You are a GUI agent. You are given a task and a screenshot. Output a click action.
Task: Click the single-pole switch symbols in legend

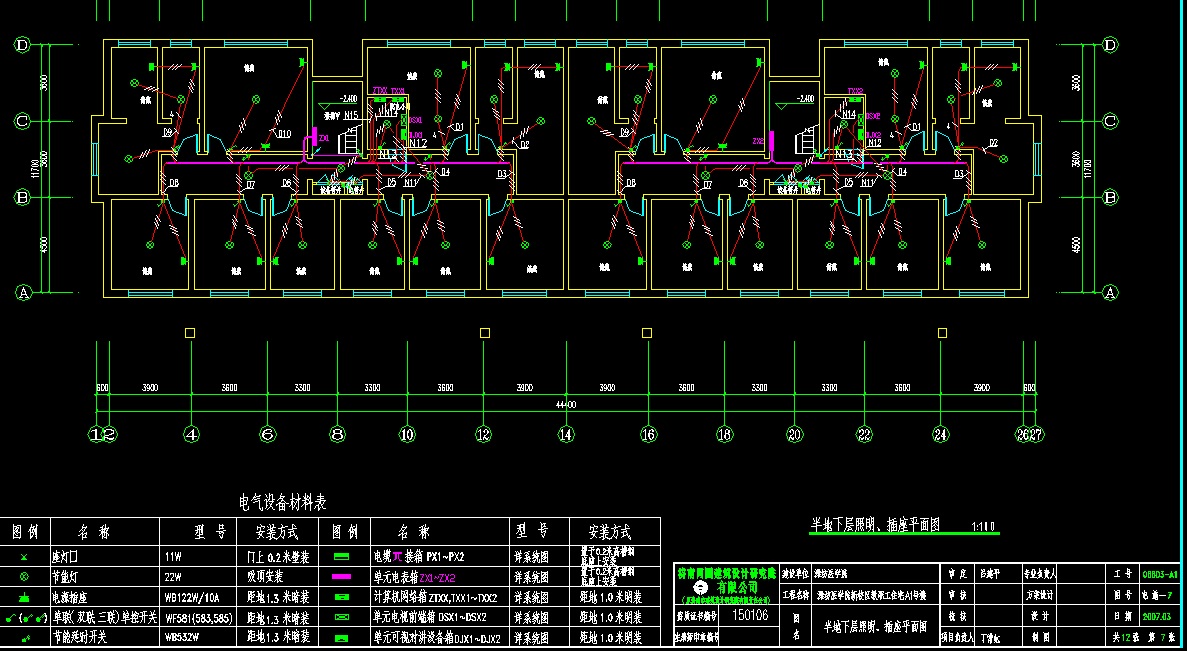24,617
